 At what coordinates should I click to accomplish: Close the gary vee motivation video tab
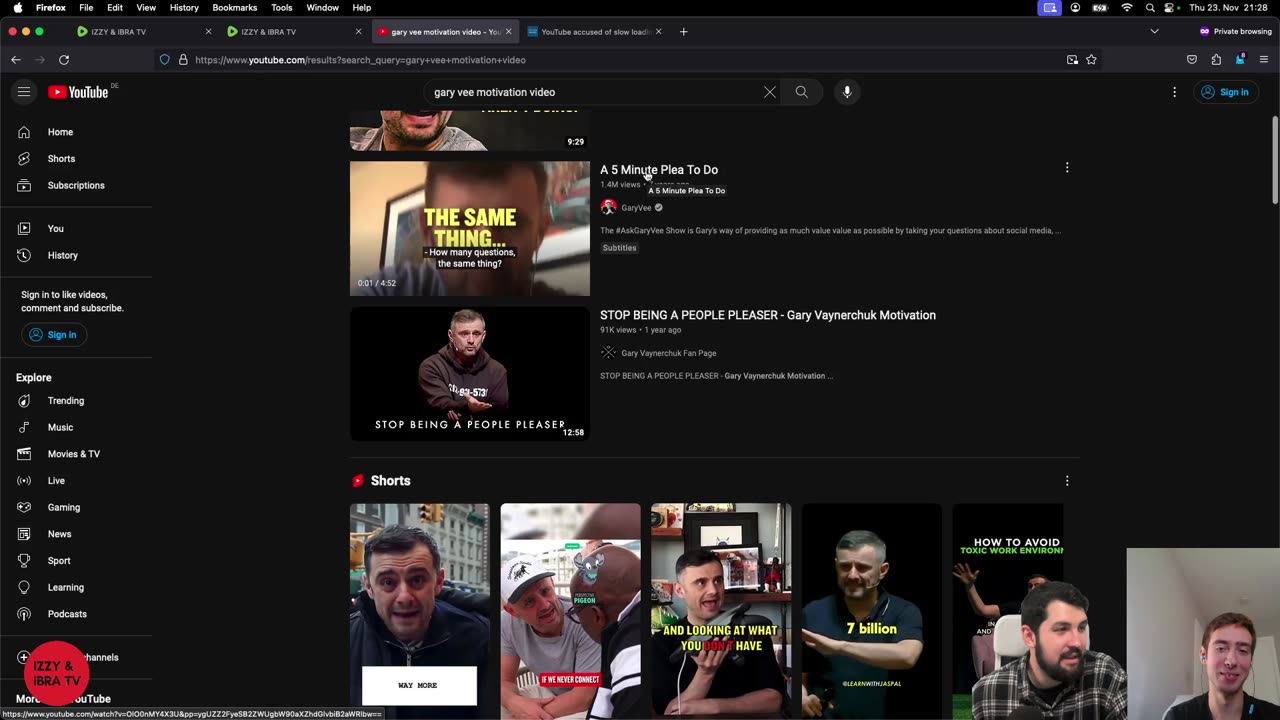(508, 32)
